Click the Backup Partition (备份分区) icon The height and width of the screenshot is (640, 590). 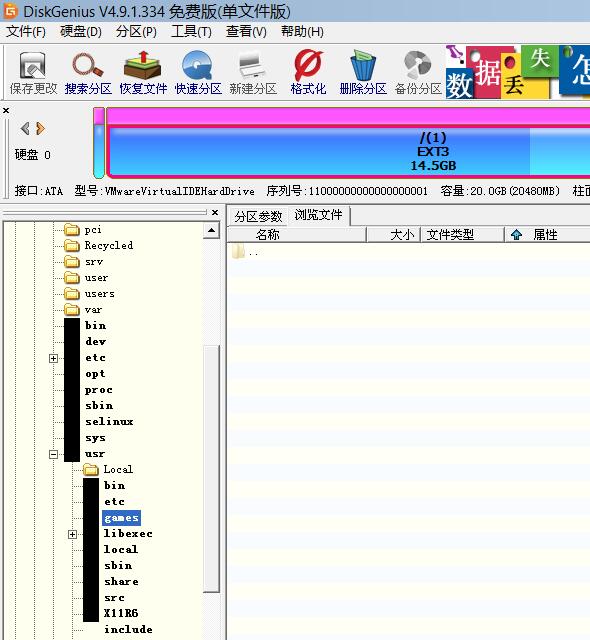click(418, 73)
